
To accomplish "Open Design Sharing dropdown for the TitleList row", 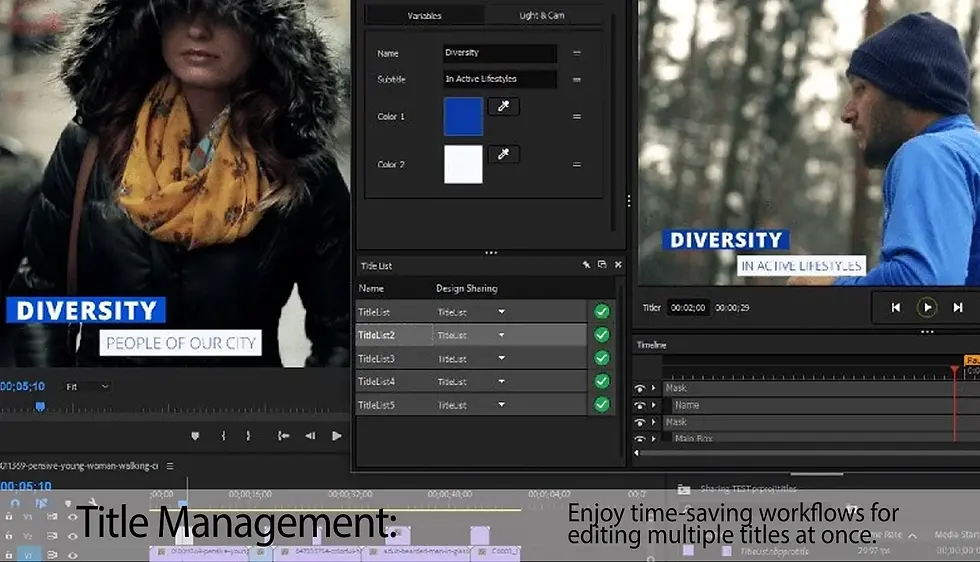I will click(501, 311).
